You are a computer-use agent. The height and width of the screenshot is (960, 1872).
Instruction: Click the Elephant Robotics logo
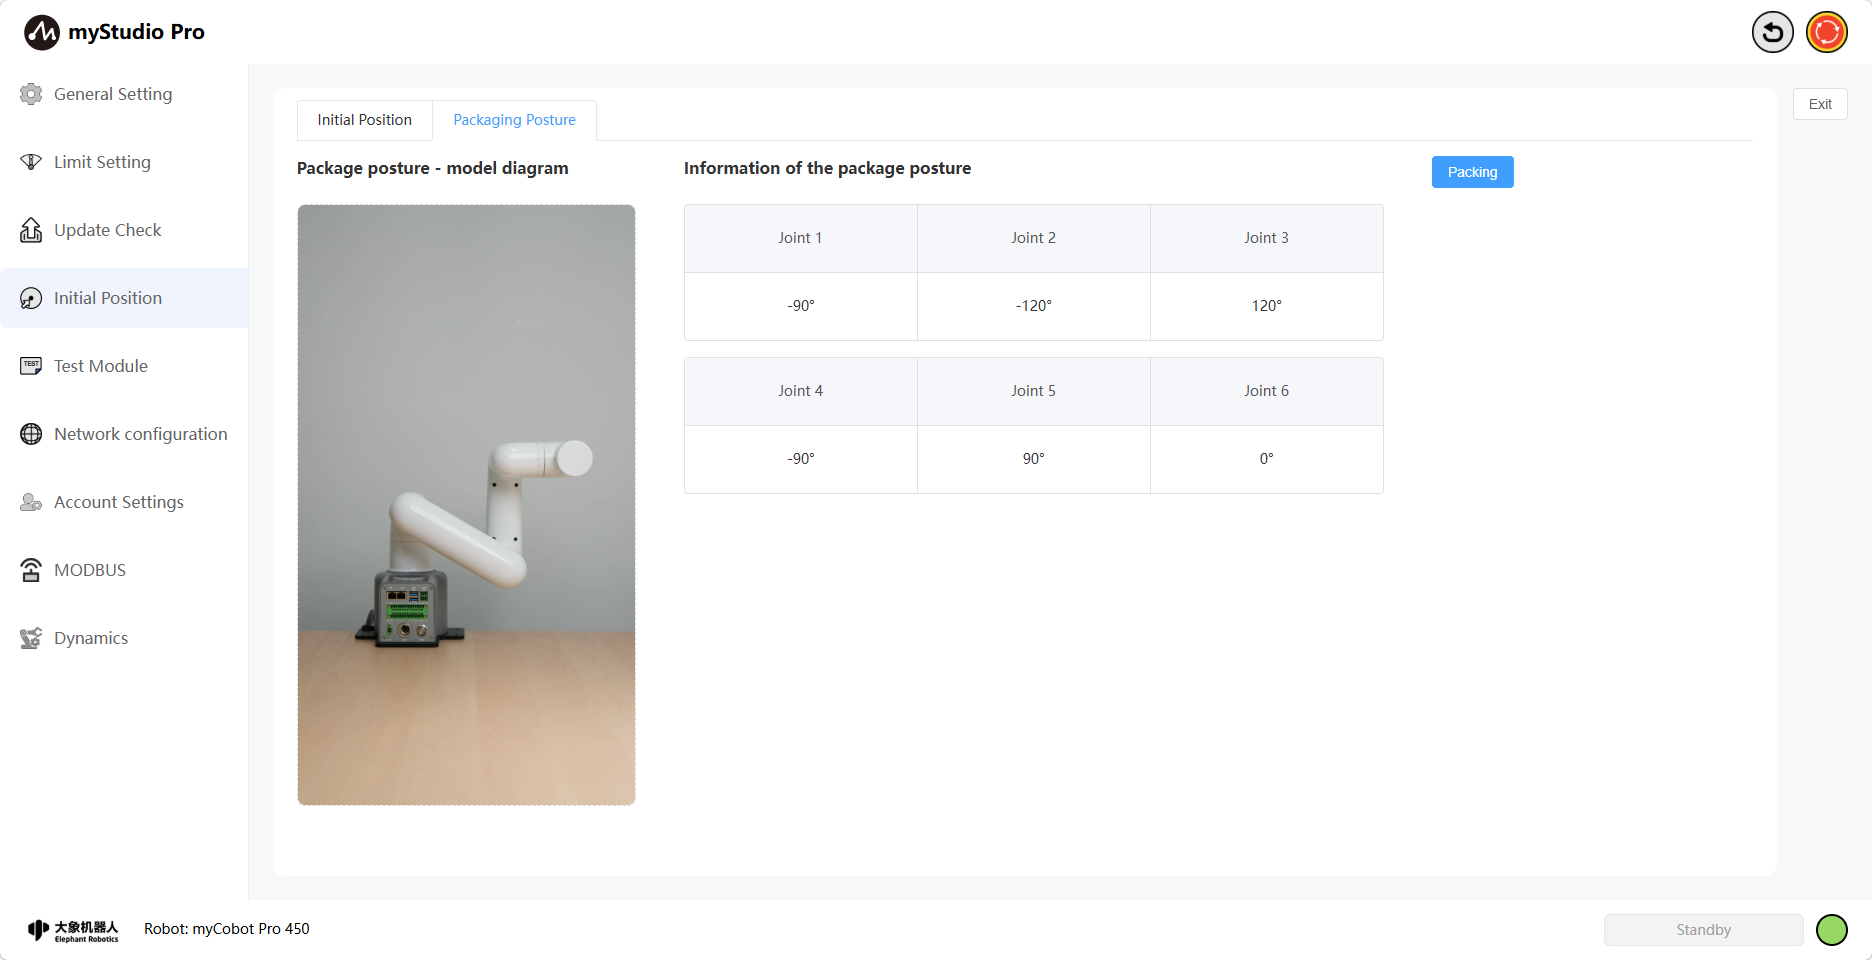(x=73, y=930)
